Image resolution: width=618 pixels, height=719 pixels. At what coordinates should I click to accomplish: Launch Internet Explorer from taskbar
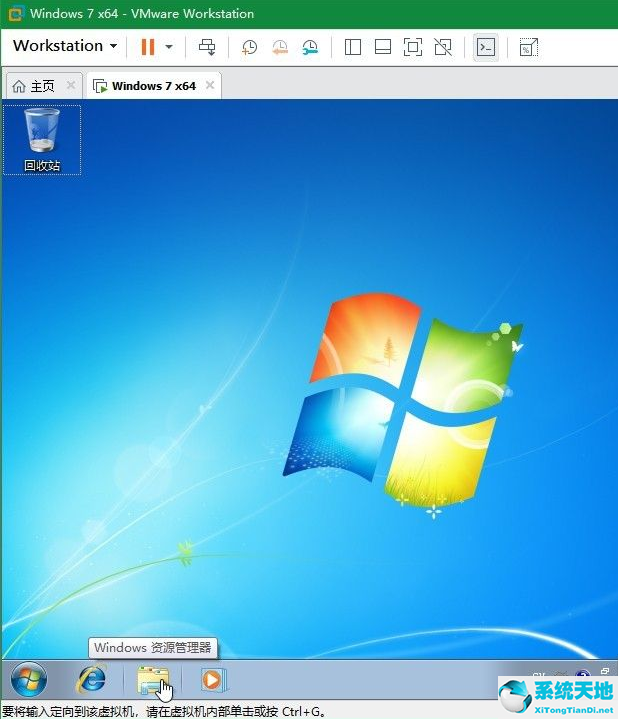(x=91, y=680)
